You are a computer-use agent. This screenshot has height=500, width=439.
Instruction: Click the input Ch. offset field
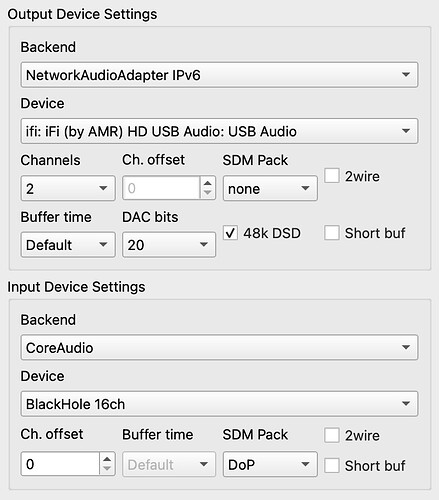(x=60, y=464)
